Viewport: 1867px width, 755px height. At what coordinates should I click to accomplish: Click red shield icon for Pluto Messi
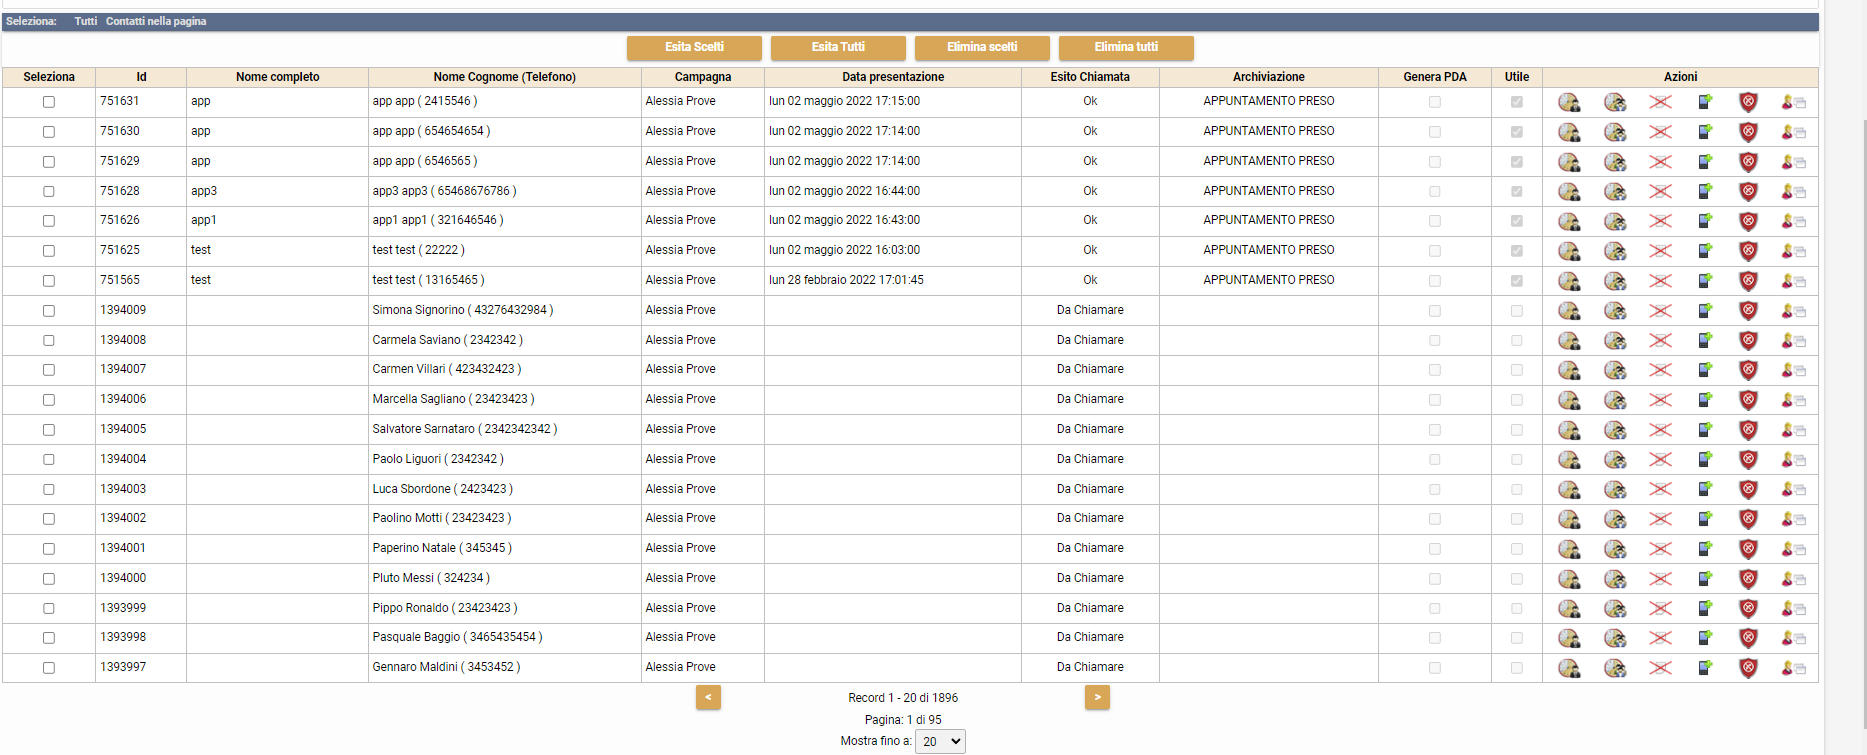click(1748, 579)
